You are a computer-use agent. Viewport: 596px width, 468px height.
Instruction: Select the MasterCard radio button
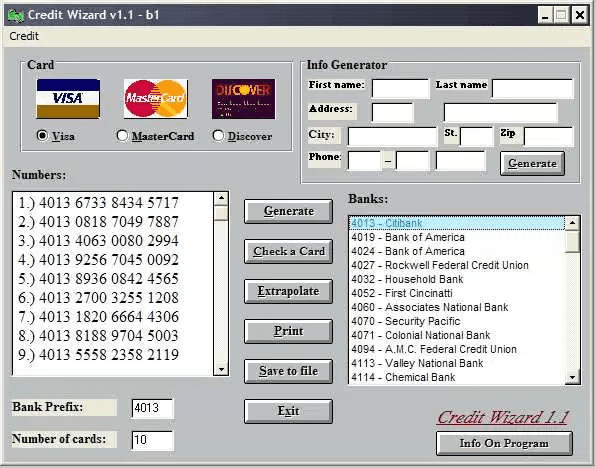(122, 135)
